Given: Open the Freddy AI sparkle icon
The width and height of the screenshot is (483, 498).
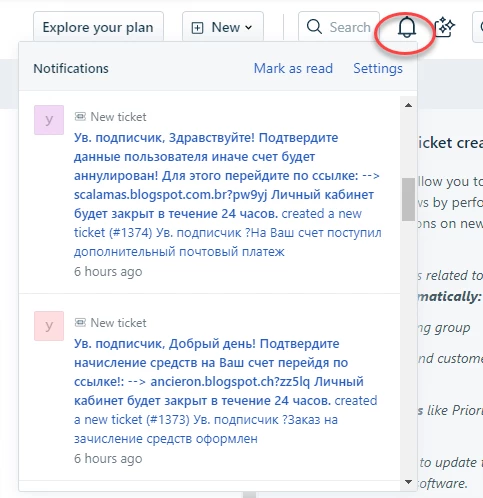Looking at the screenshot, I should pos(445,27).
